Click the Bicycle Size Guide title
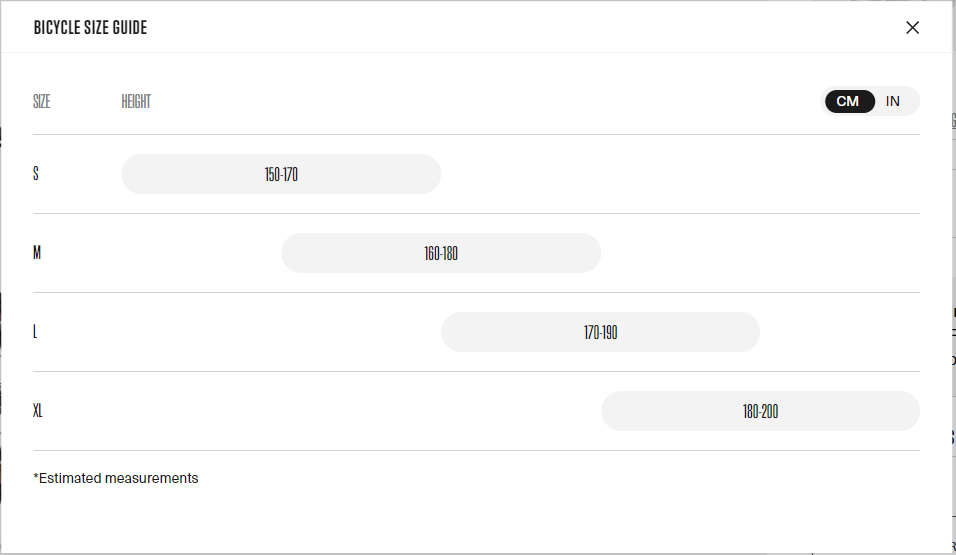956x555 pixels. [90, 27]
